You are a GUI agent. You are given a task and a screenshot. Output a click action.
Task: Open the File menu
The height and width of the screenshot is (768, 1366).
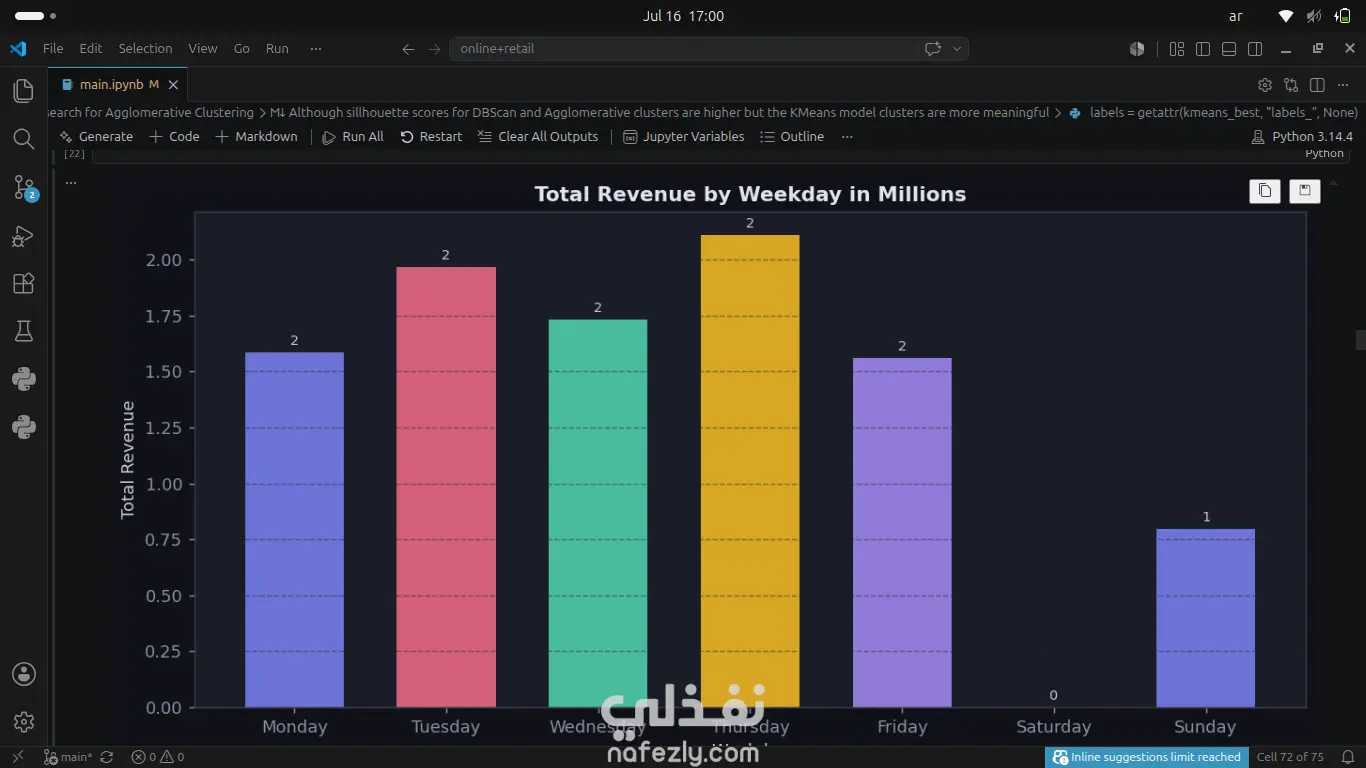tap(53, 48)
